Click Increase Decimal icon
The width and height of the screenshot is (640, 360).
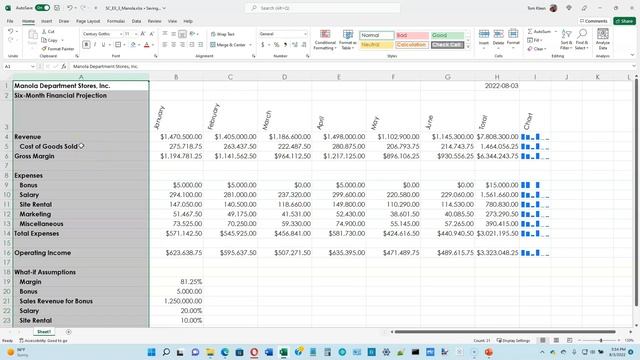coord(295,44)
